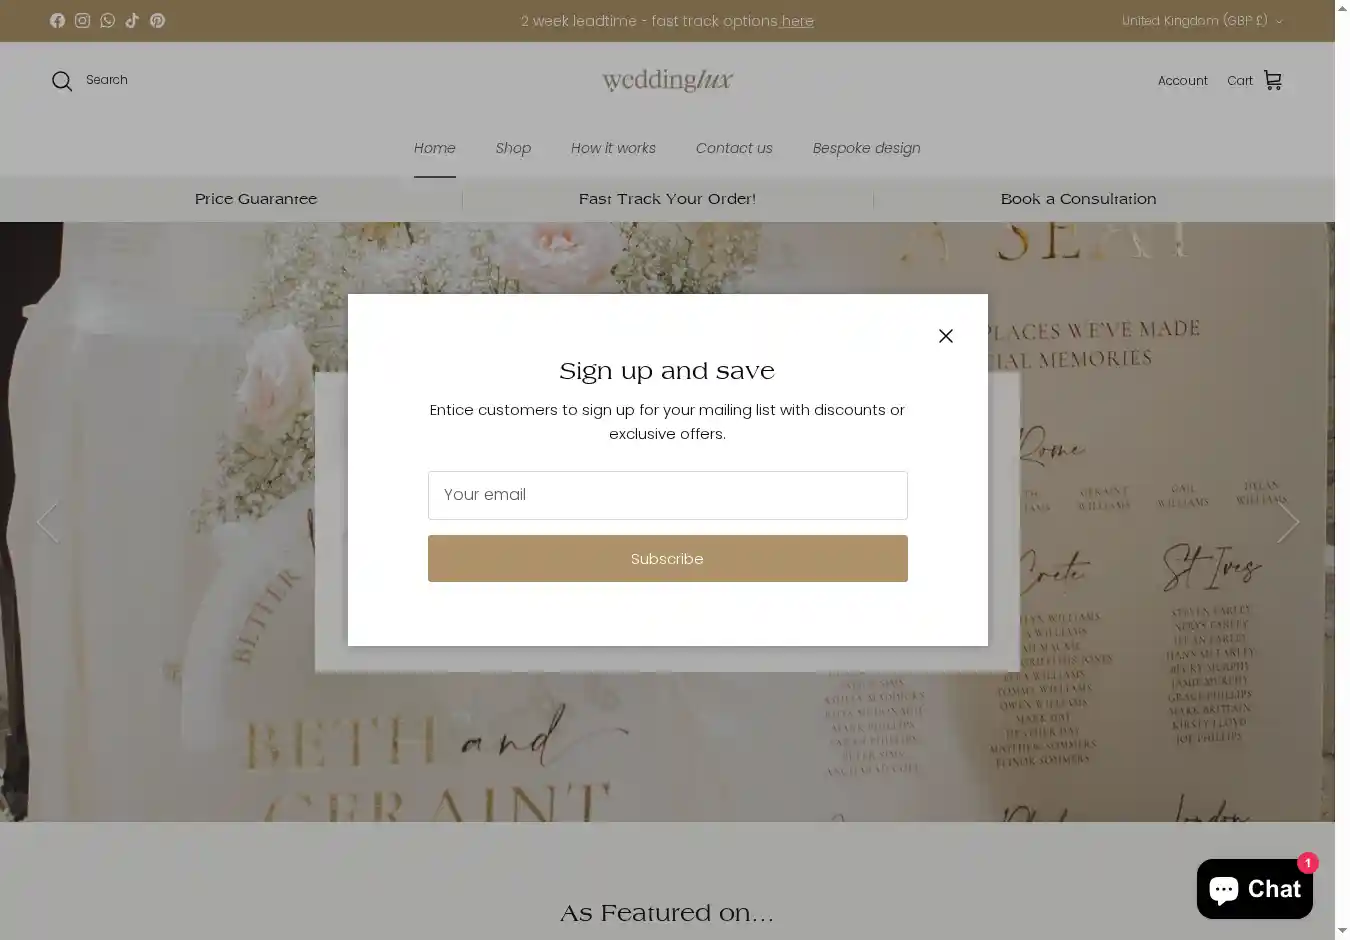Close the Sign up and save popup
Viewport: 1350px width, 940px height.
(x=946, y=336)
